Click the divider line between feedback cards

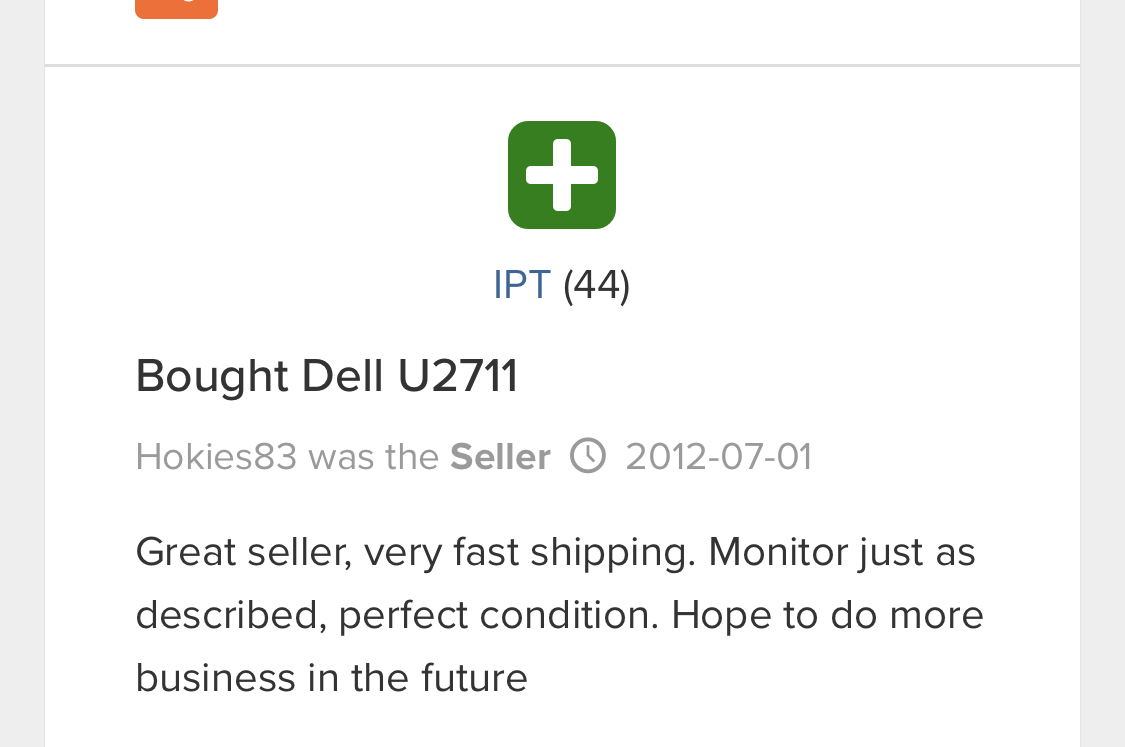(x=562, y=66)
